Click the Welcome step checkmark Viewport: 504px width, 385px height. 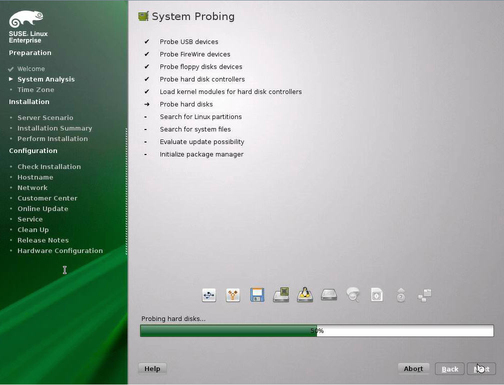click(11, 69)
